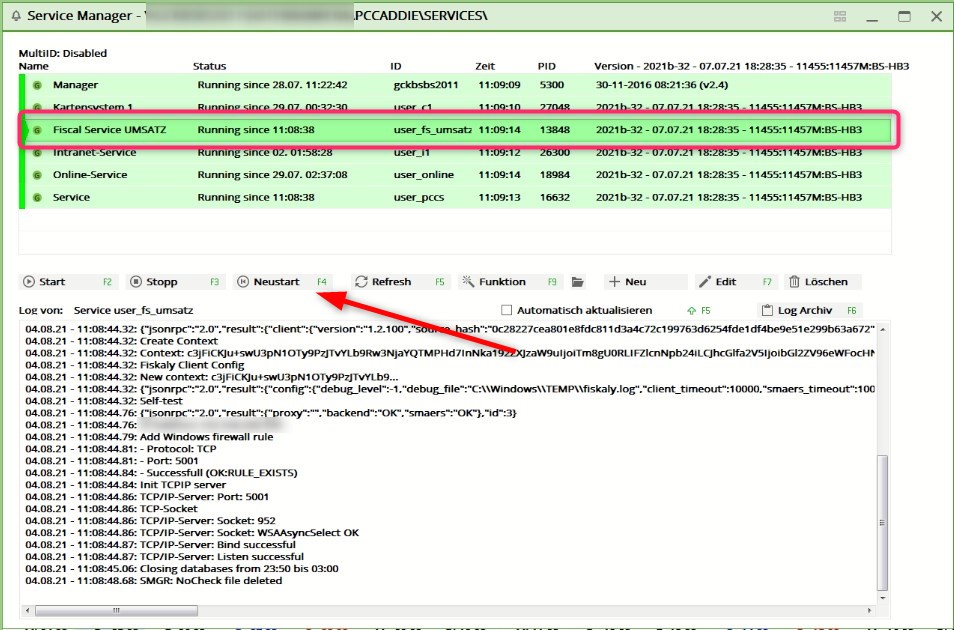Image resolution: width=954 pixels, height=630 pixels.
Task: Enable the Automatisch aktualisieren checkbox
Action: tap(507, 310)
